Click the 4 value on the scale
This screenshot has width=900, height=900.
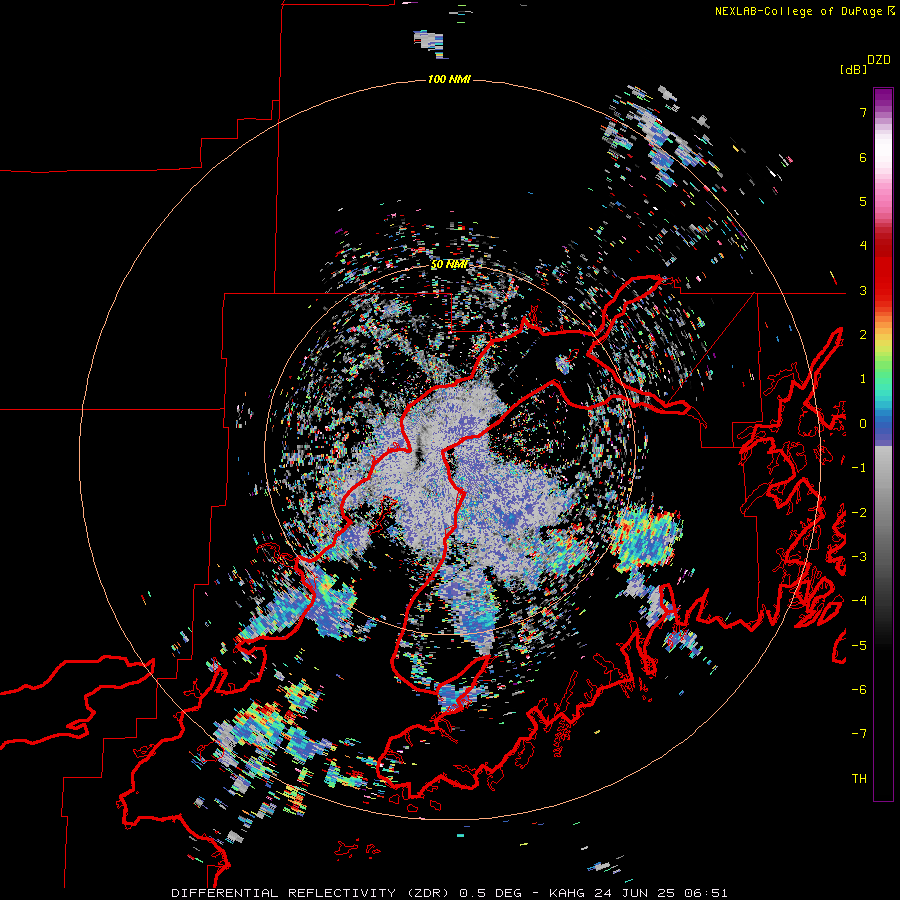[x=863, y=246]
